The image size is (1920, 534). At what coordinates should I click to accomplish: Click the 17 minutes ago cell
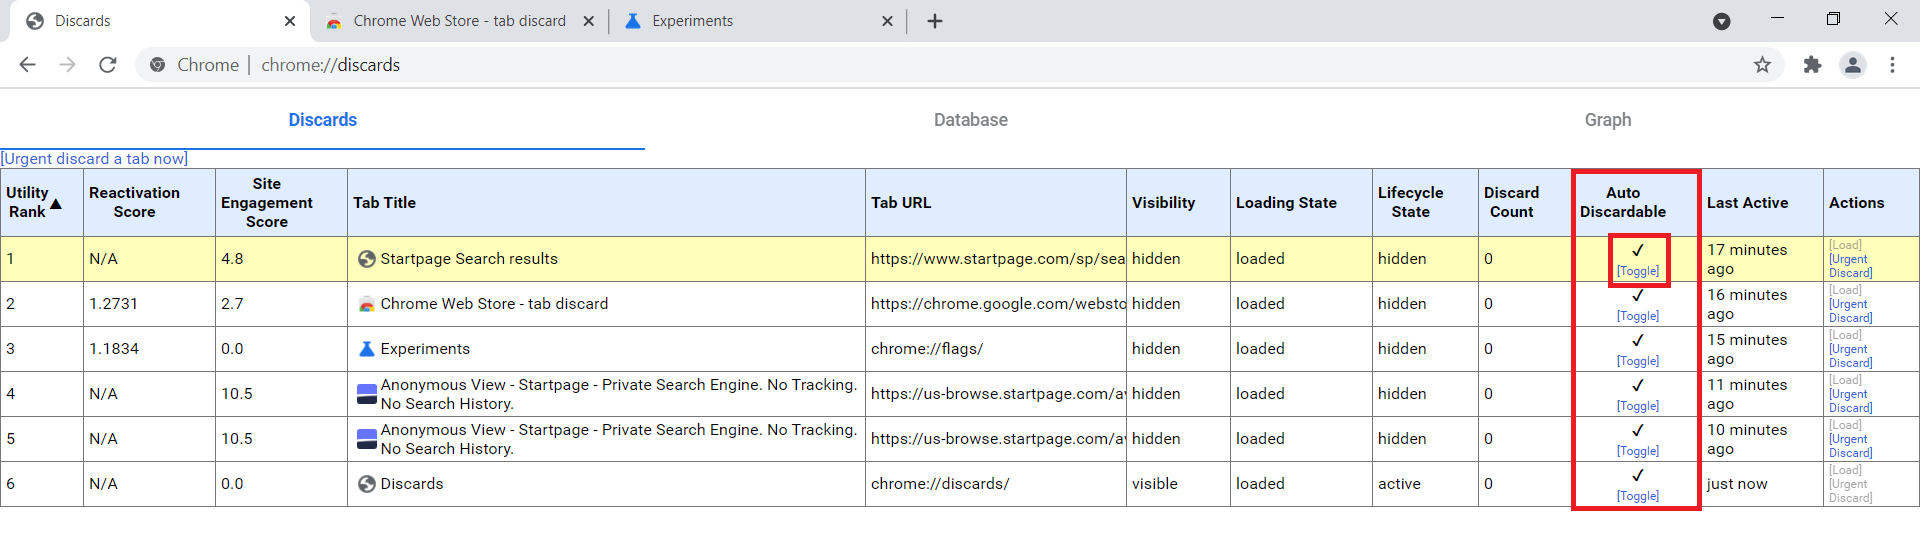(x=1761, y=259)
